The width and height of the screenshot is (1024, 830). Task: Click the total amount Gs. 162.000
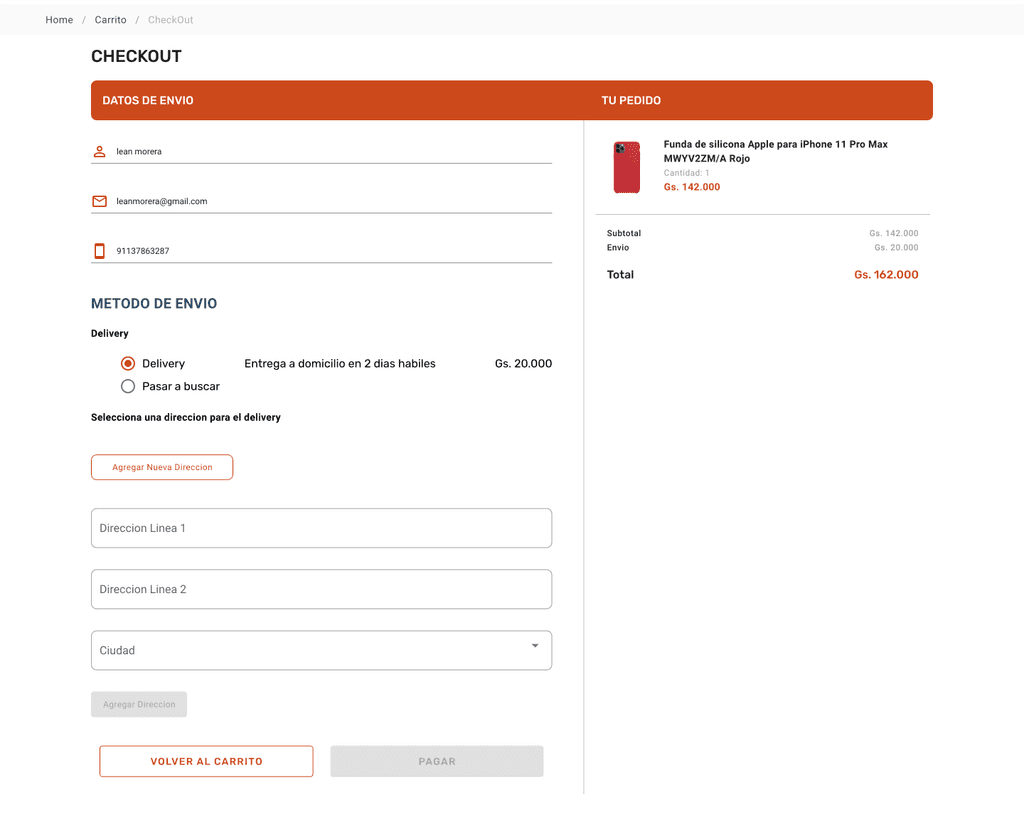tap(886, 275)
